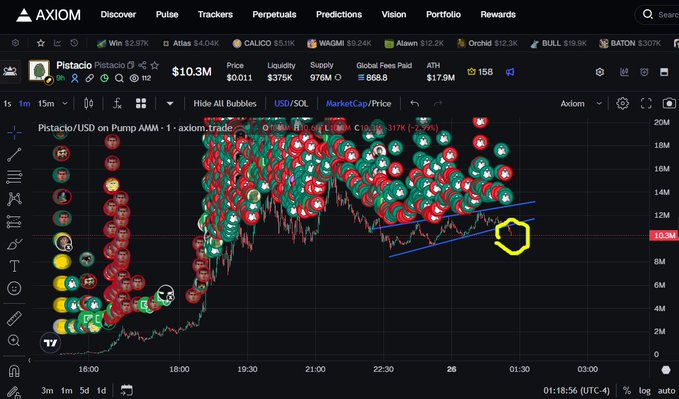679x399 pixels.
Task: Open the green pie chart holders icon
Action: (104, 78)
